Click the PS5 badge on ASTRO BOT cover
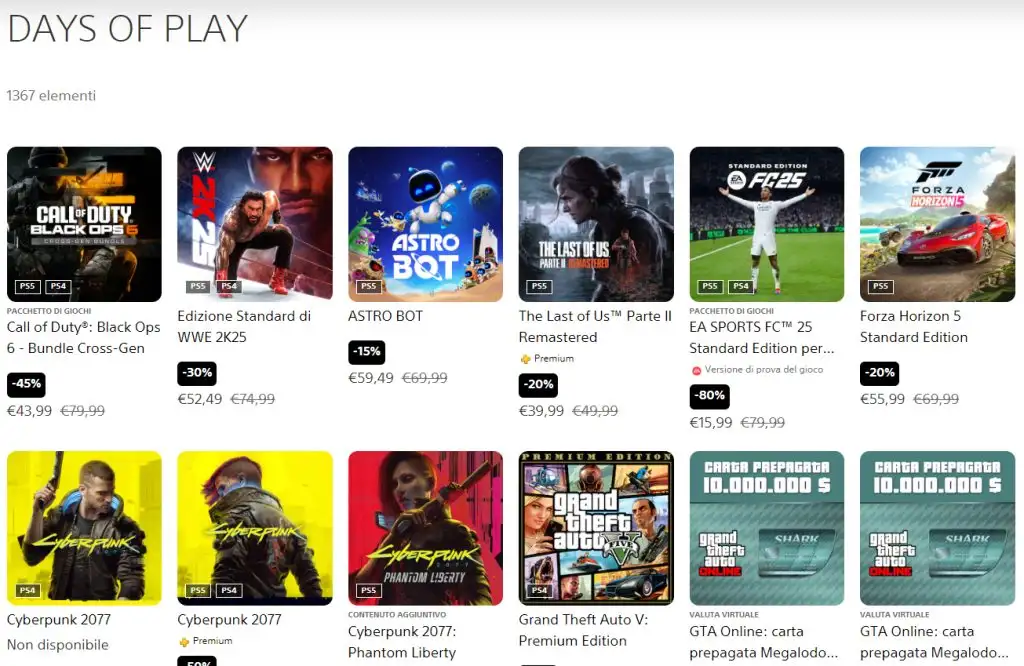This screenshot has height=666, width=1024. tap(368, 286)
